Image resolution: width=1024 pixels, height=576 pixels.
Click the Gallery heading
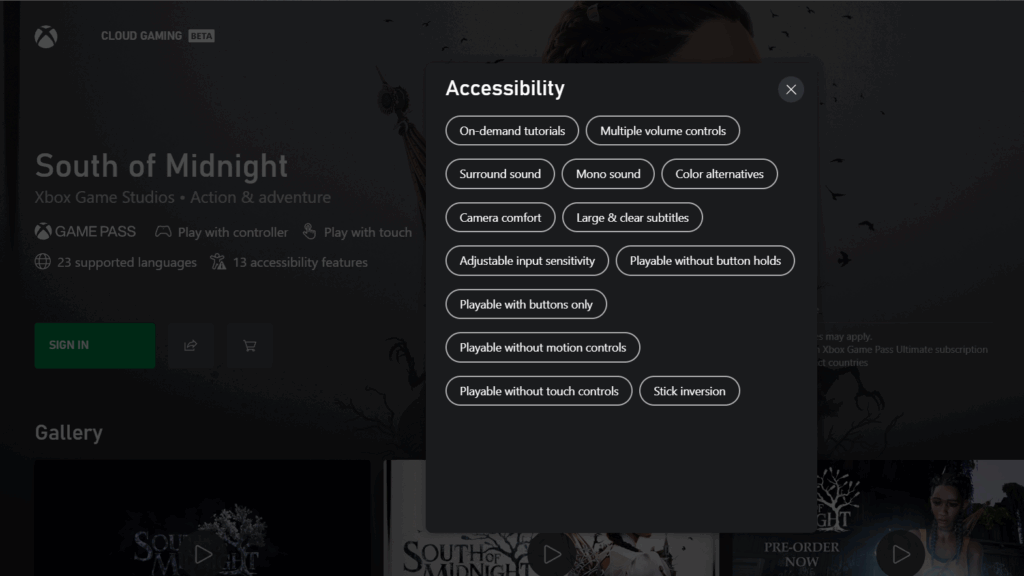coord(69,433)
